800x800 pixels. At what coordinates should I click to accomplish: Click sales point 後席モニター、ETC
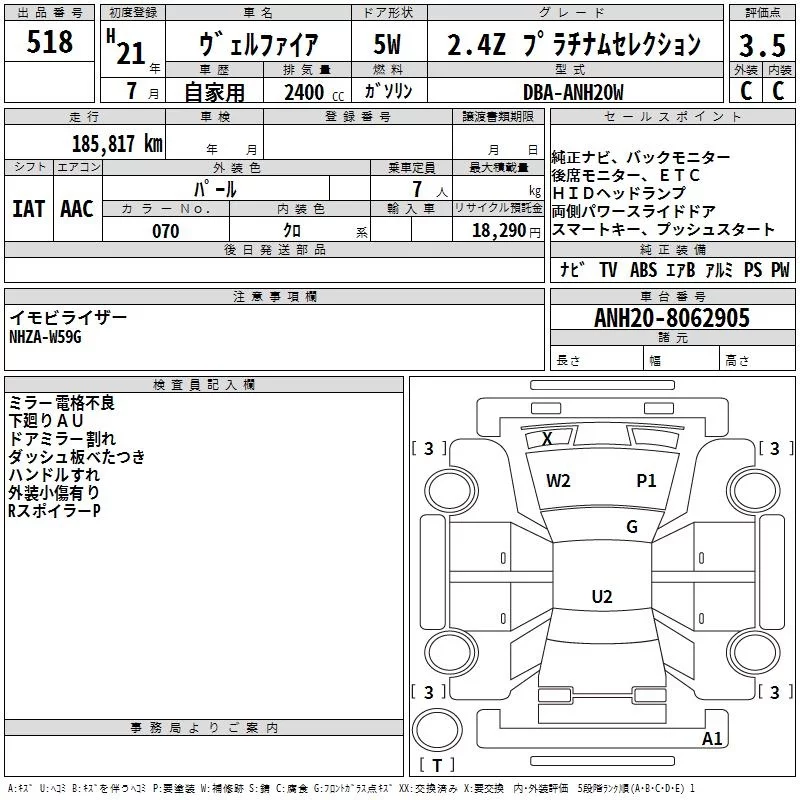pos(626,176)
